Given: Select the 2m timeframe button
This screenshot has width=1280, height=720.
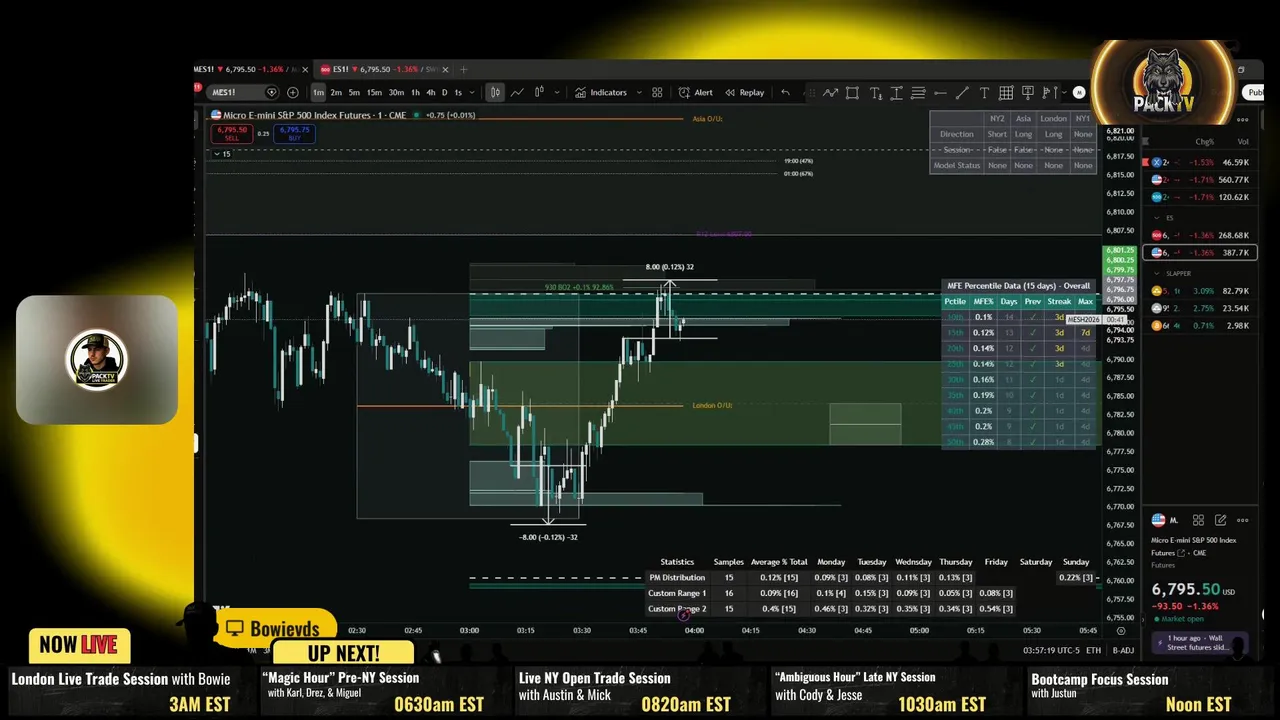Looking at the screenshot, I should [336, 92].
